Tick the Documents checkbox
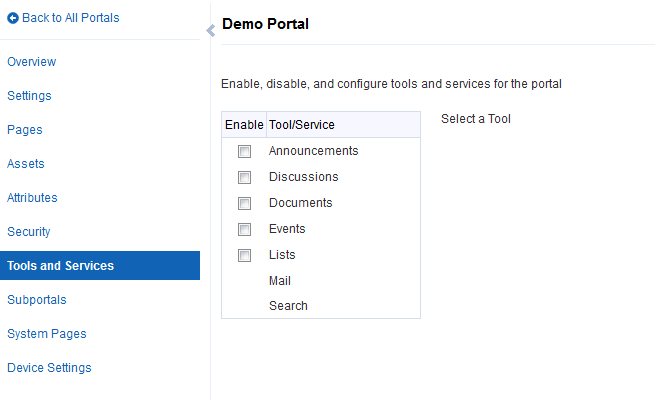Screen dimensions: 655x400 tap(244, 203)
